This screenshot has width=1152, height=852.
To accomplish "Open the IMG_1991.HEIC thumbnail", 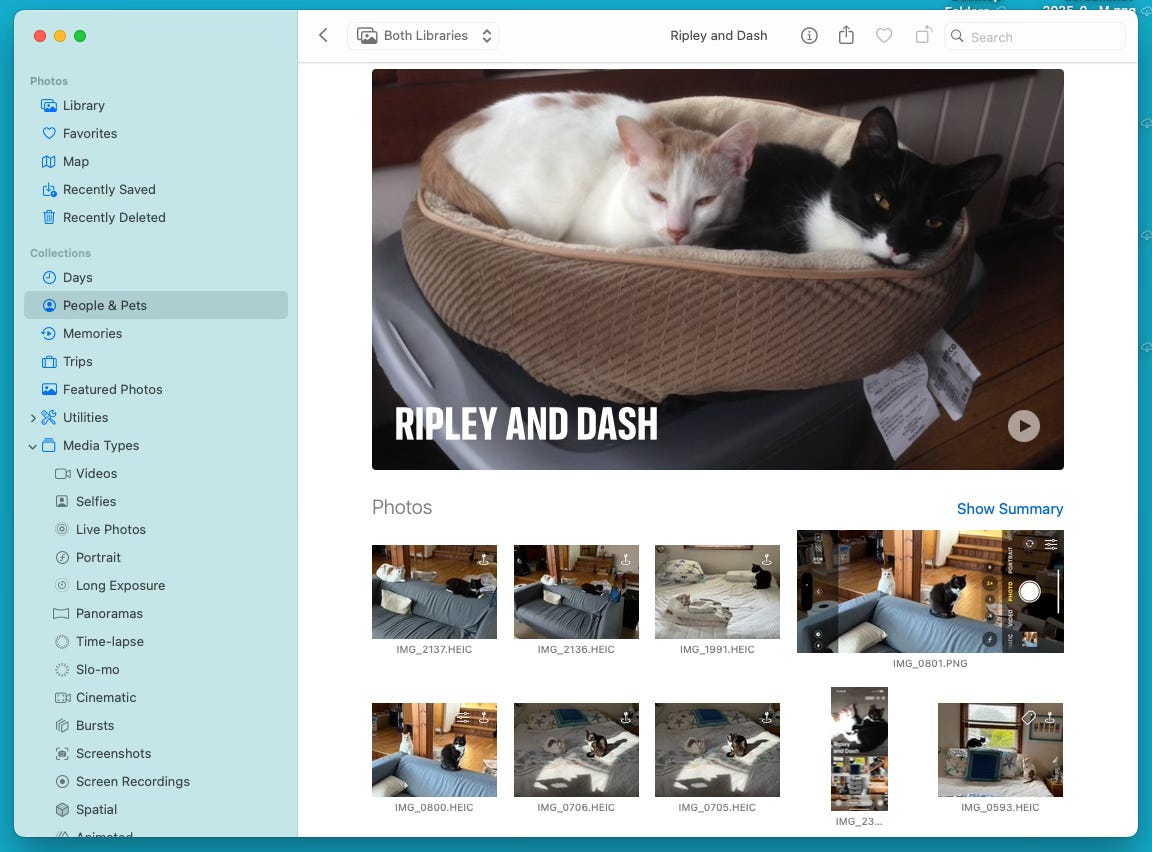I will pyautogui.click(x=717, y=592).
